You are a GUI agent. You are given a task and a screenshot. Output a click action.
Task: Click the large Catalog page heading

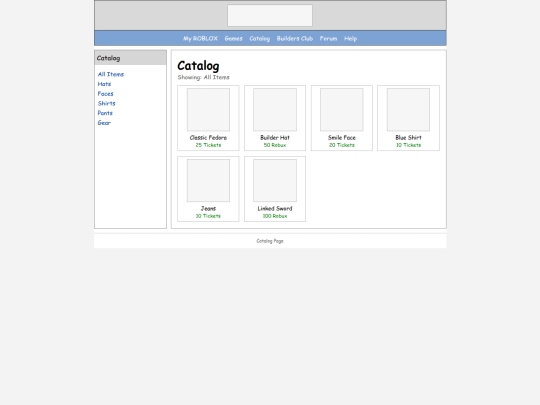[x=198, y=66]
